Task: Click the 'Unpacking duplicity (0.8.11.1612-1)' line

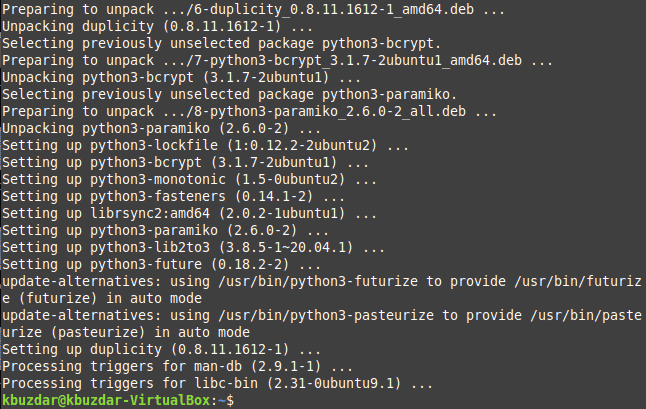Action: (157, 26)
